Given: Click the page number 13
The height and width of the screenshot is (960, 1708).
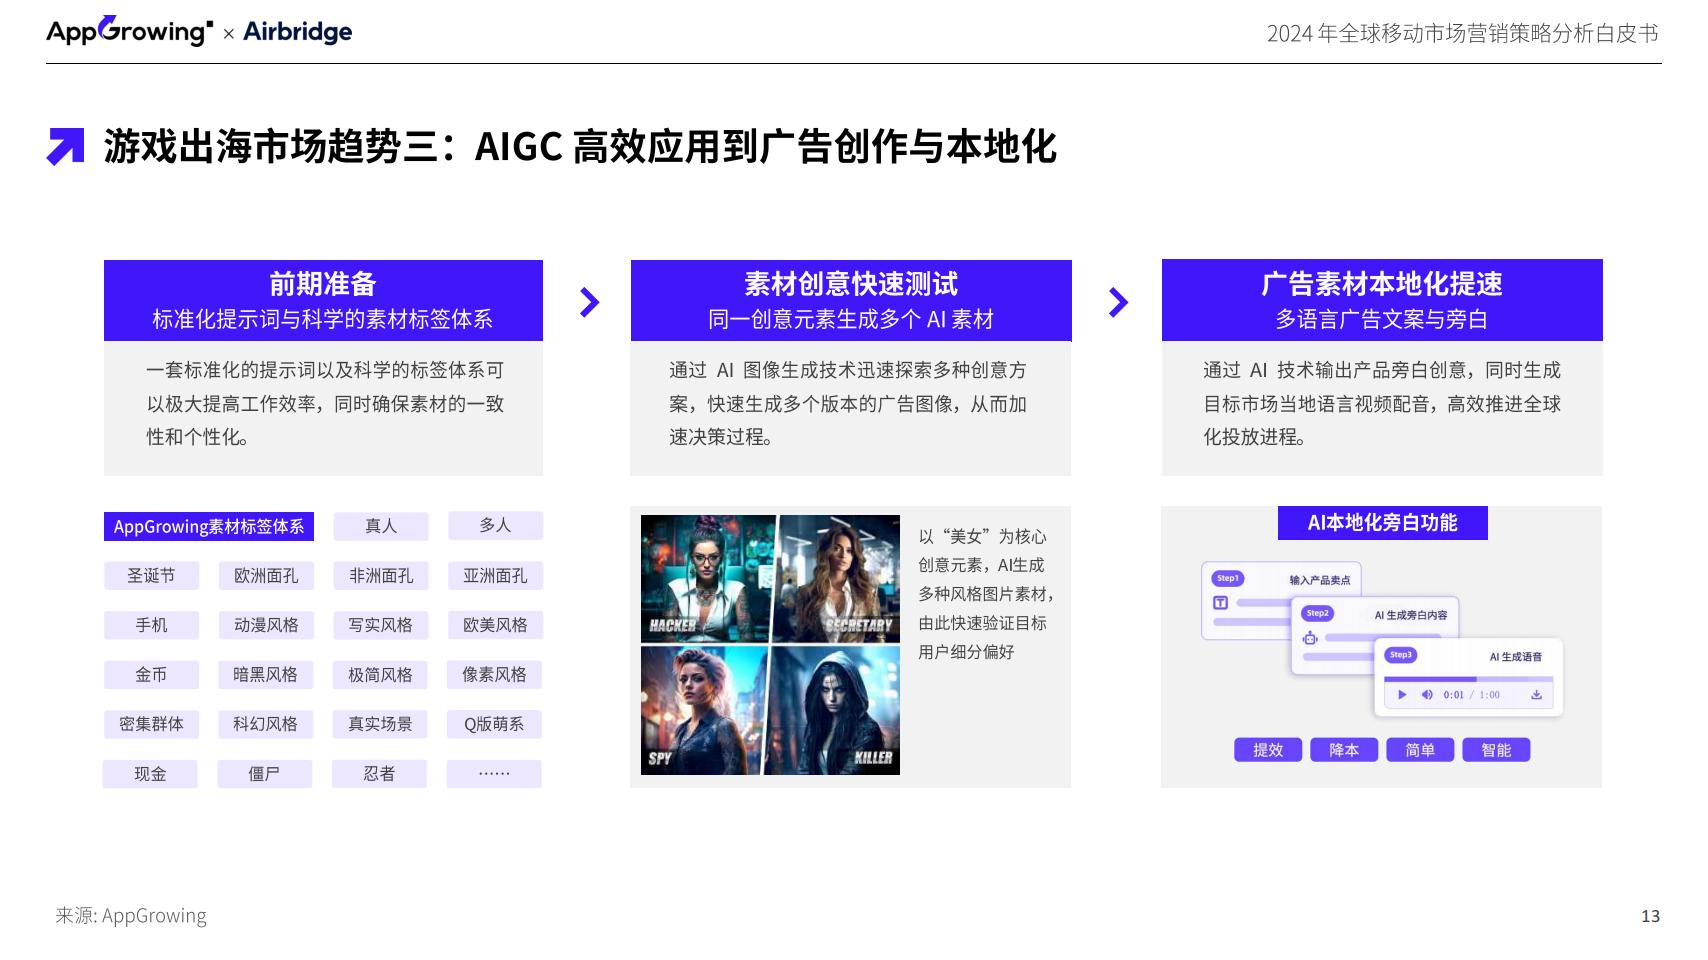Looking at the screenshot, I should [1650, 916].
